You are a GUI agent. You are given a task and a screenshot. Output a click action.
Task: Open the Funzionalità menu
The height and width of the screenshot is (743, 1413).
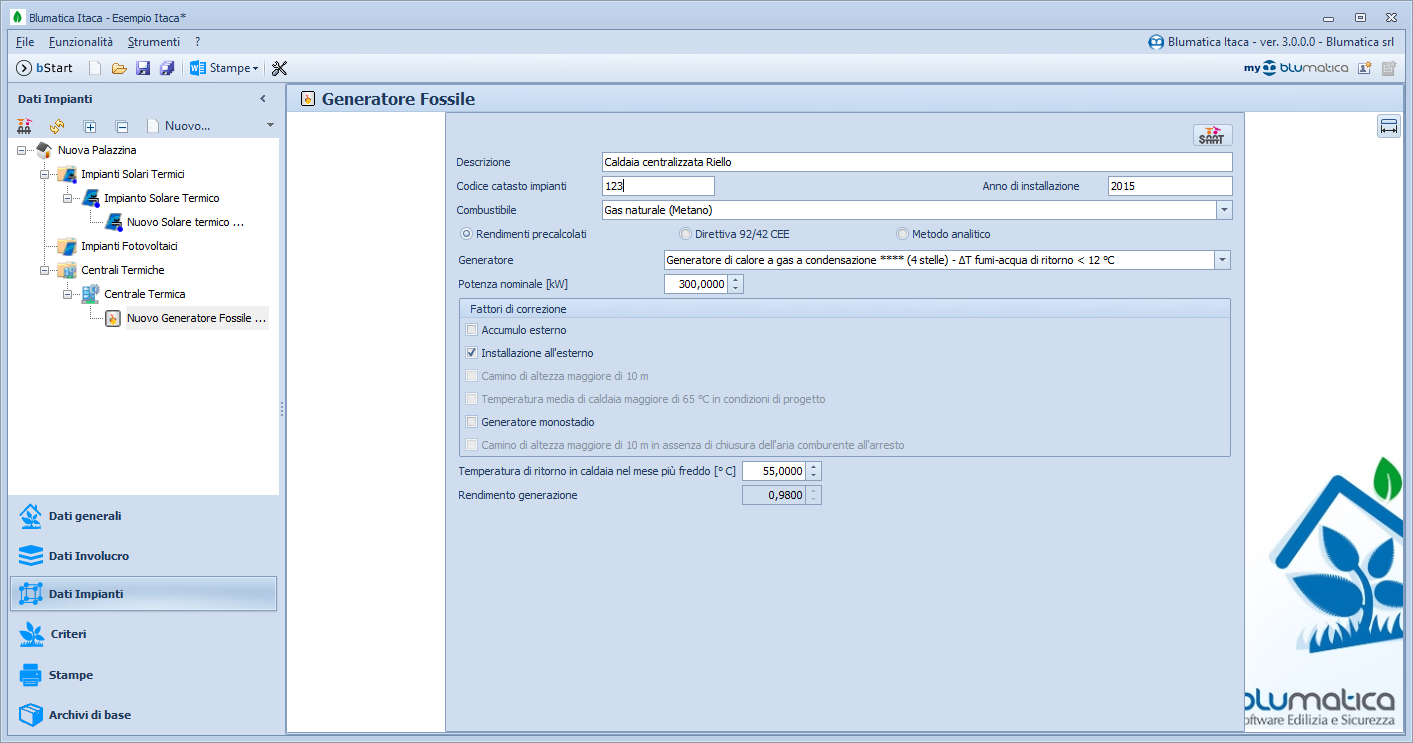pyautogui.click(x=81, y=42)
